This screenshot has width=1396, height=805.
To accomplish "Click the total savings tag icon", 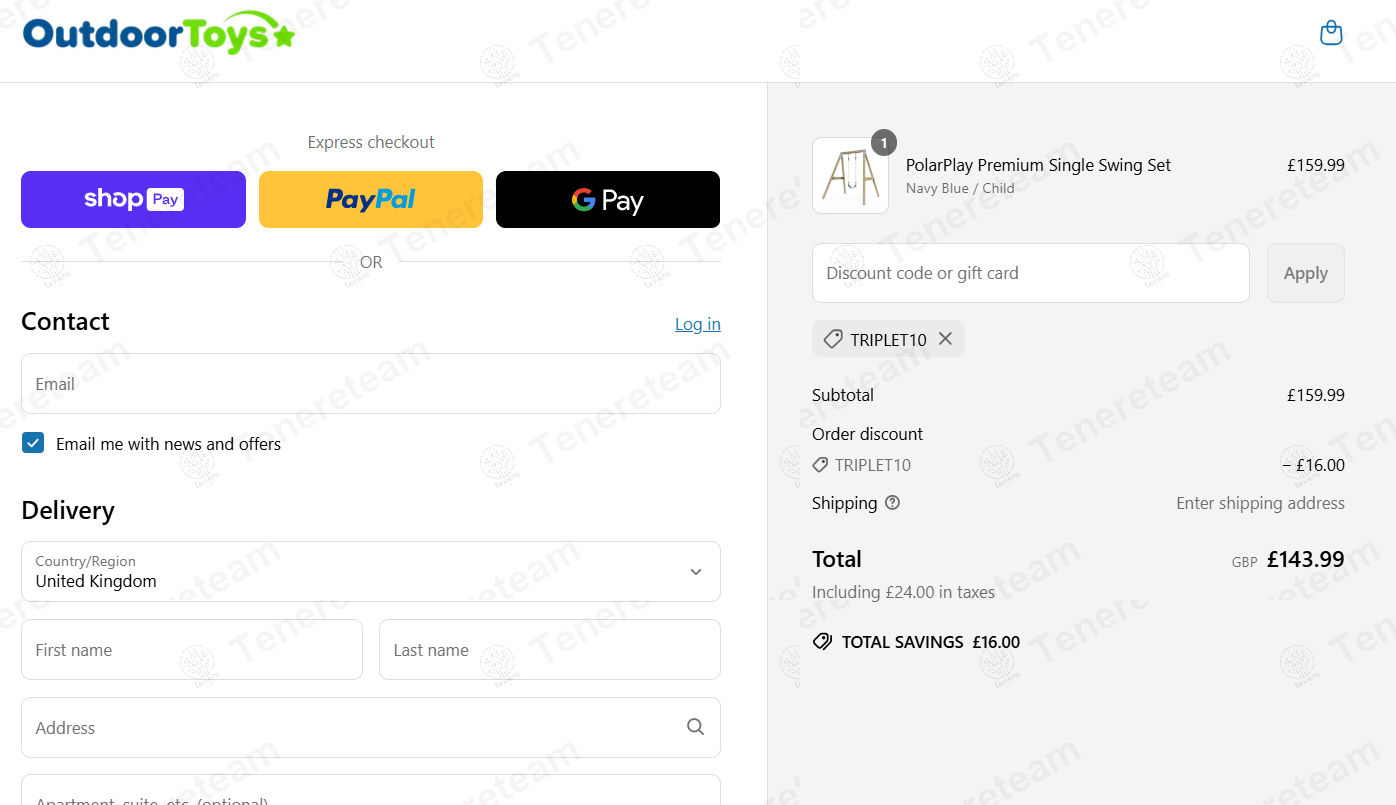I will point(822,642).
